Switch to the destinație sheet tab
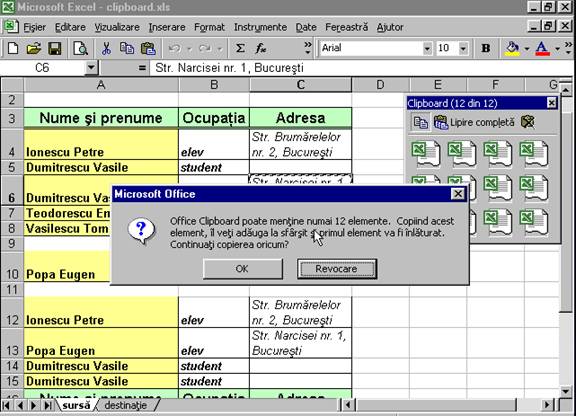The image size is (576, 416). (126, 405)
